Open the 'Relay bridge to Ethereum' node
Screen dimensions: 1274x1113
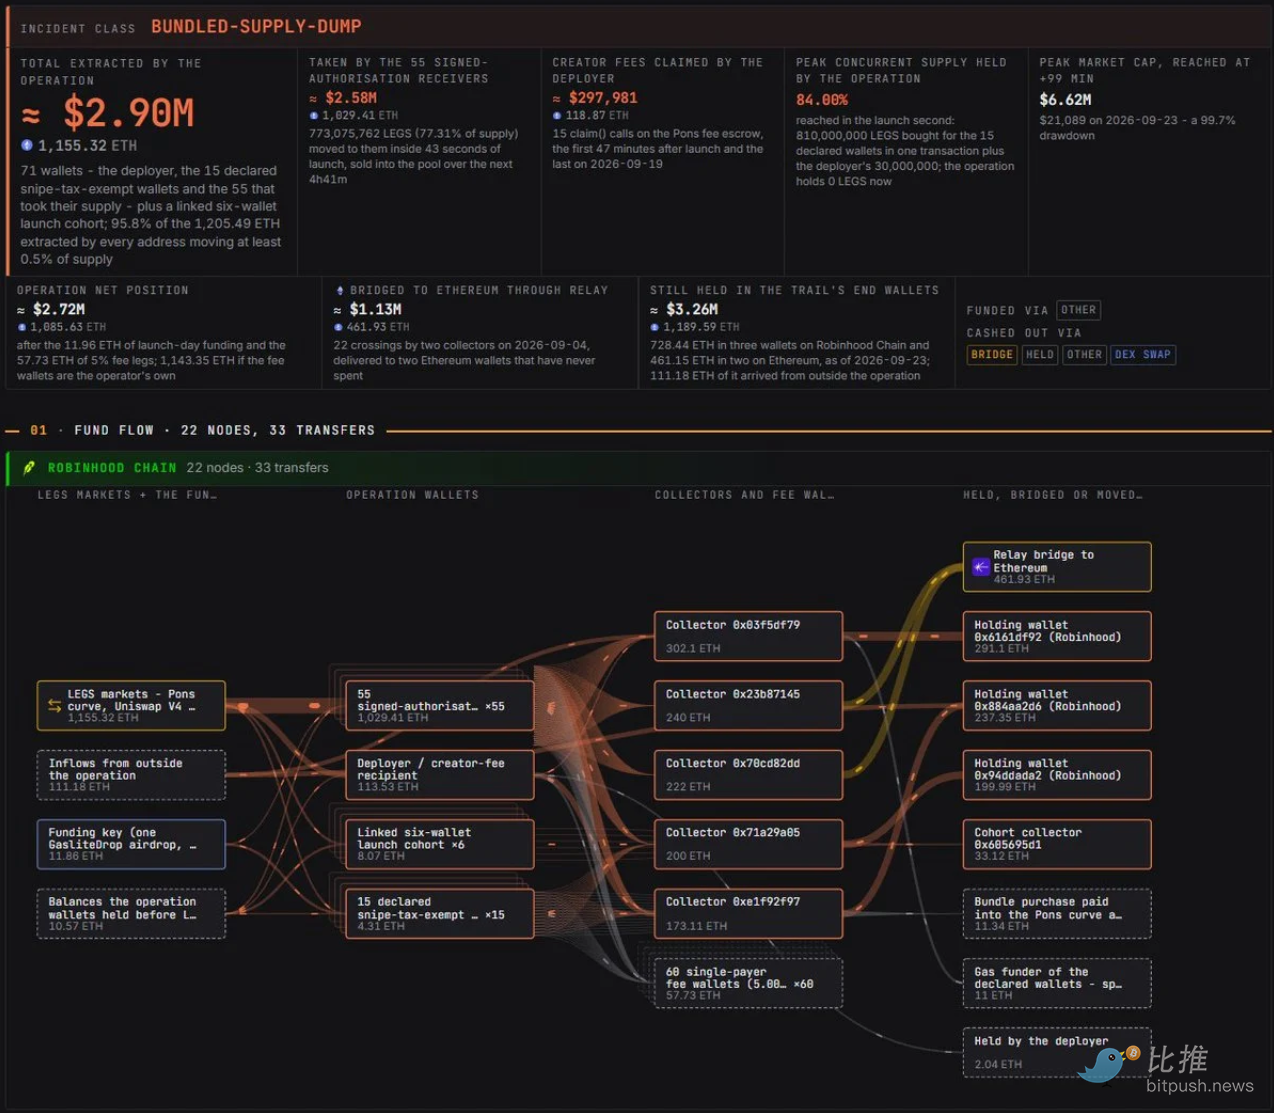coord(1057,567)
